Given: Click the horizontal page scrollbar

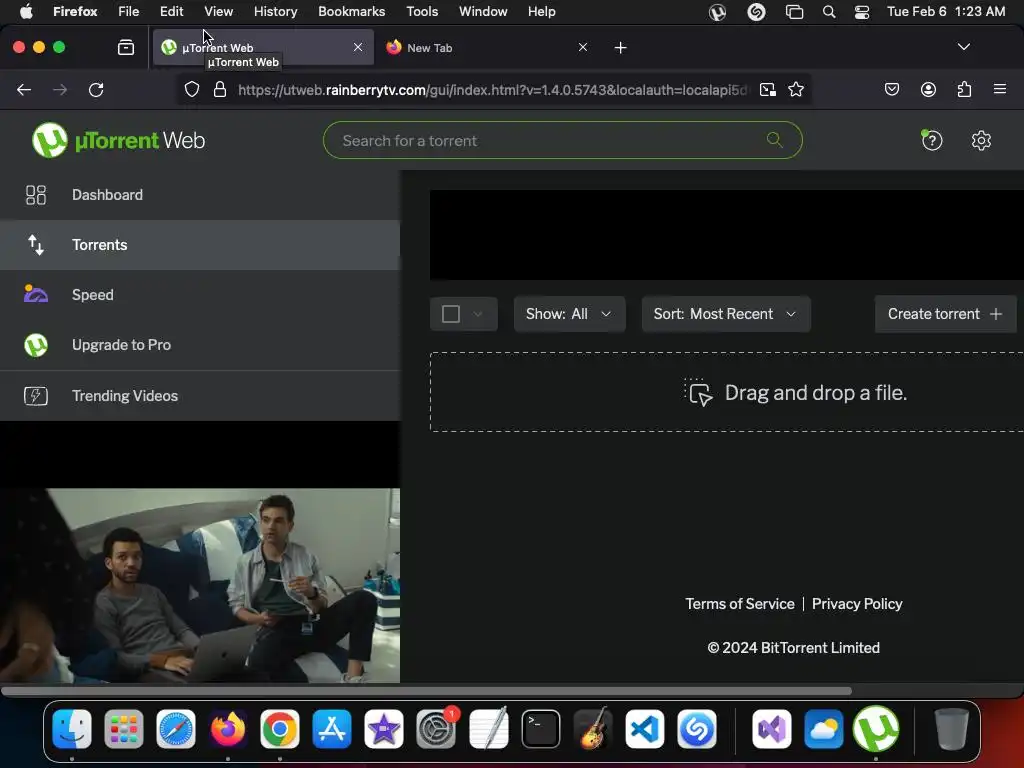Looking at the screenshot, I should pyautogui.click(x=426, y=691).
